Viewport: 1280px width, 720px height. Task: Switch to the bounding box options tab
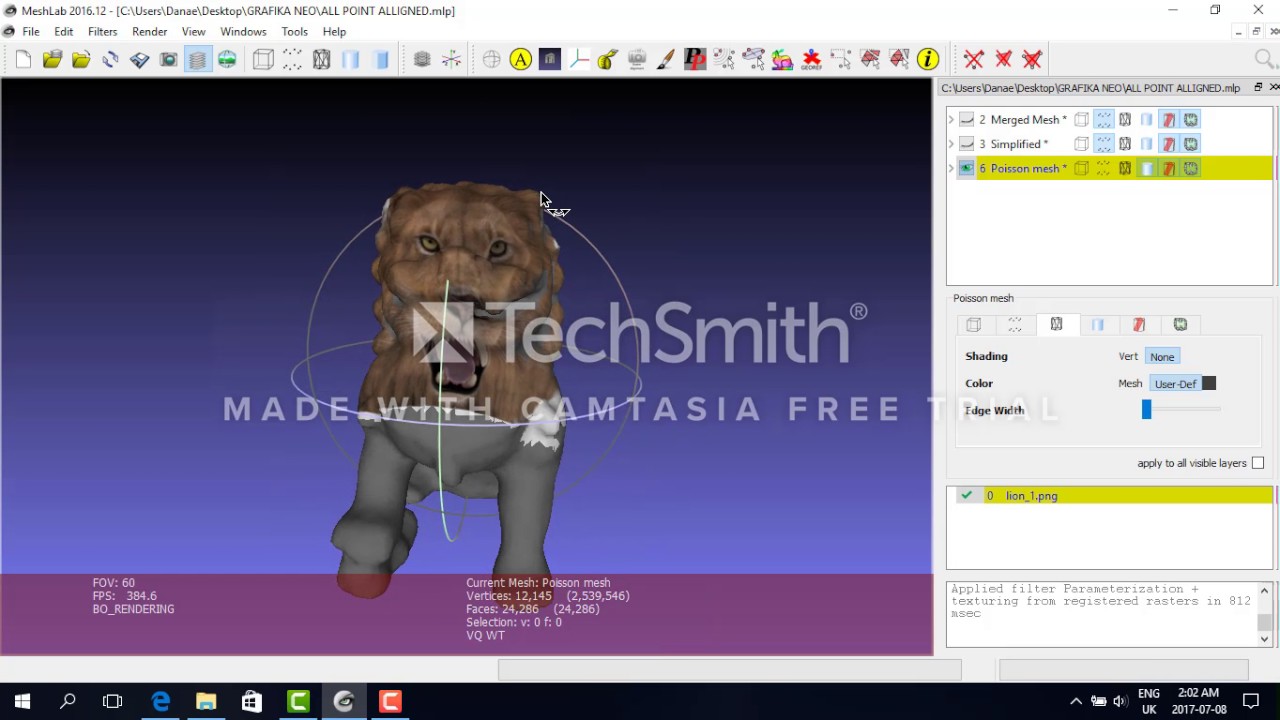coord(974,324)
